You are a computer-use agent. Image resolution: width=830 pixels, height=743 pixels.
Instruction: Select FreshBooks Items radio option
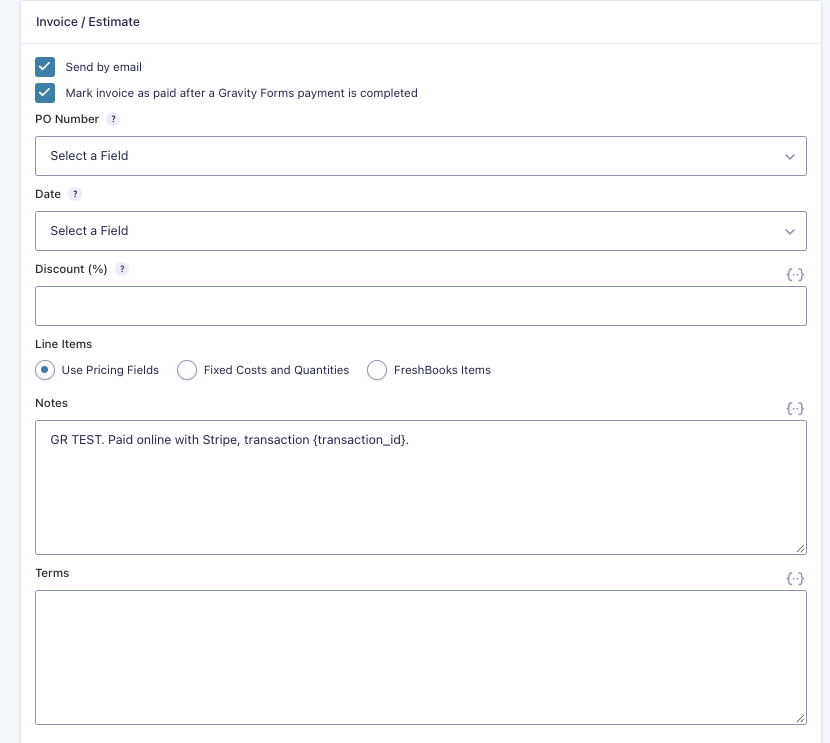(377, 370)
